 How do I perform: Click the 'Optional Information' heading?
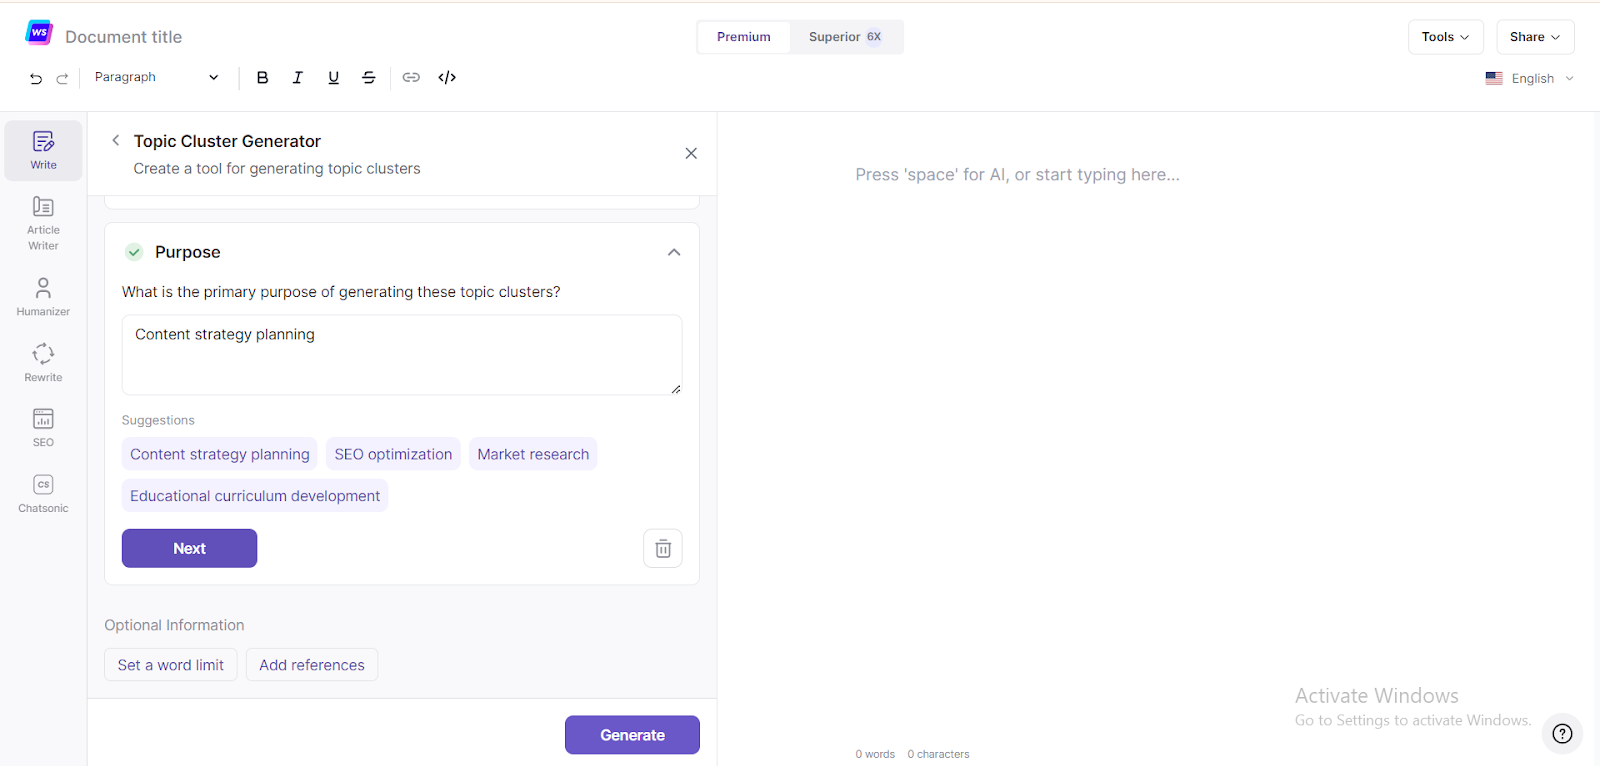point(174,625)
